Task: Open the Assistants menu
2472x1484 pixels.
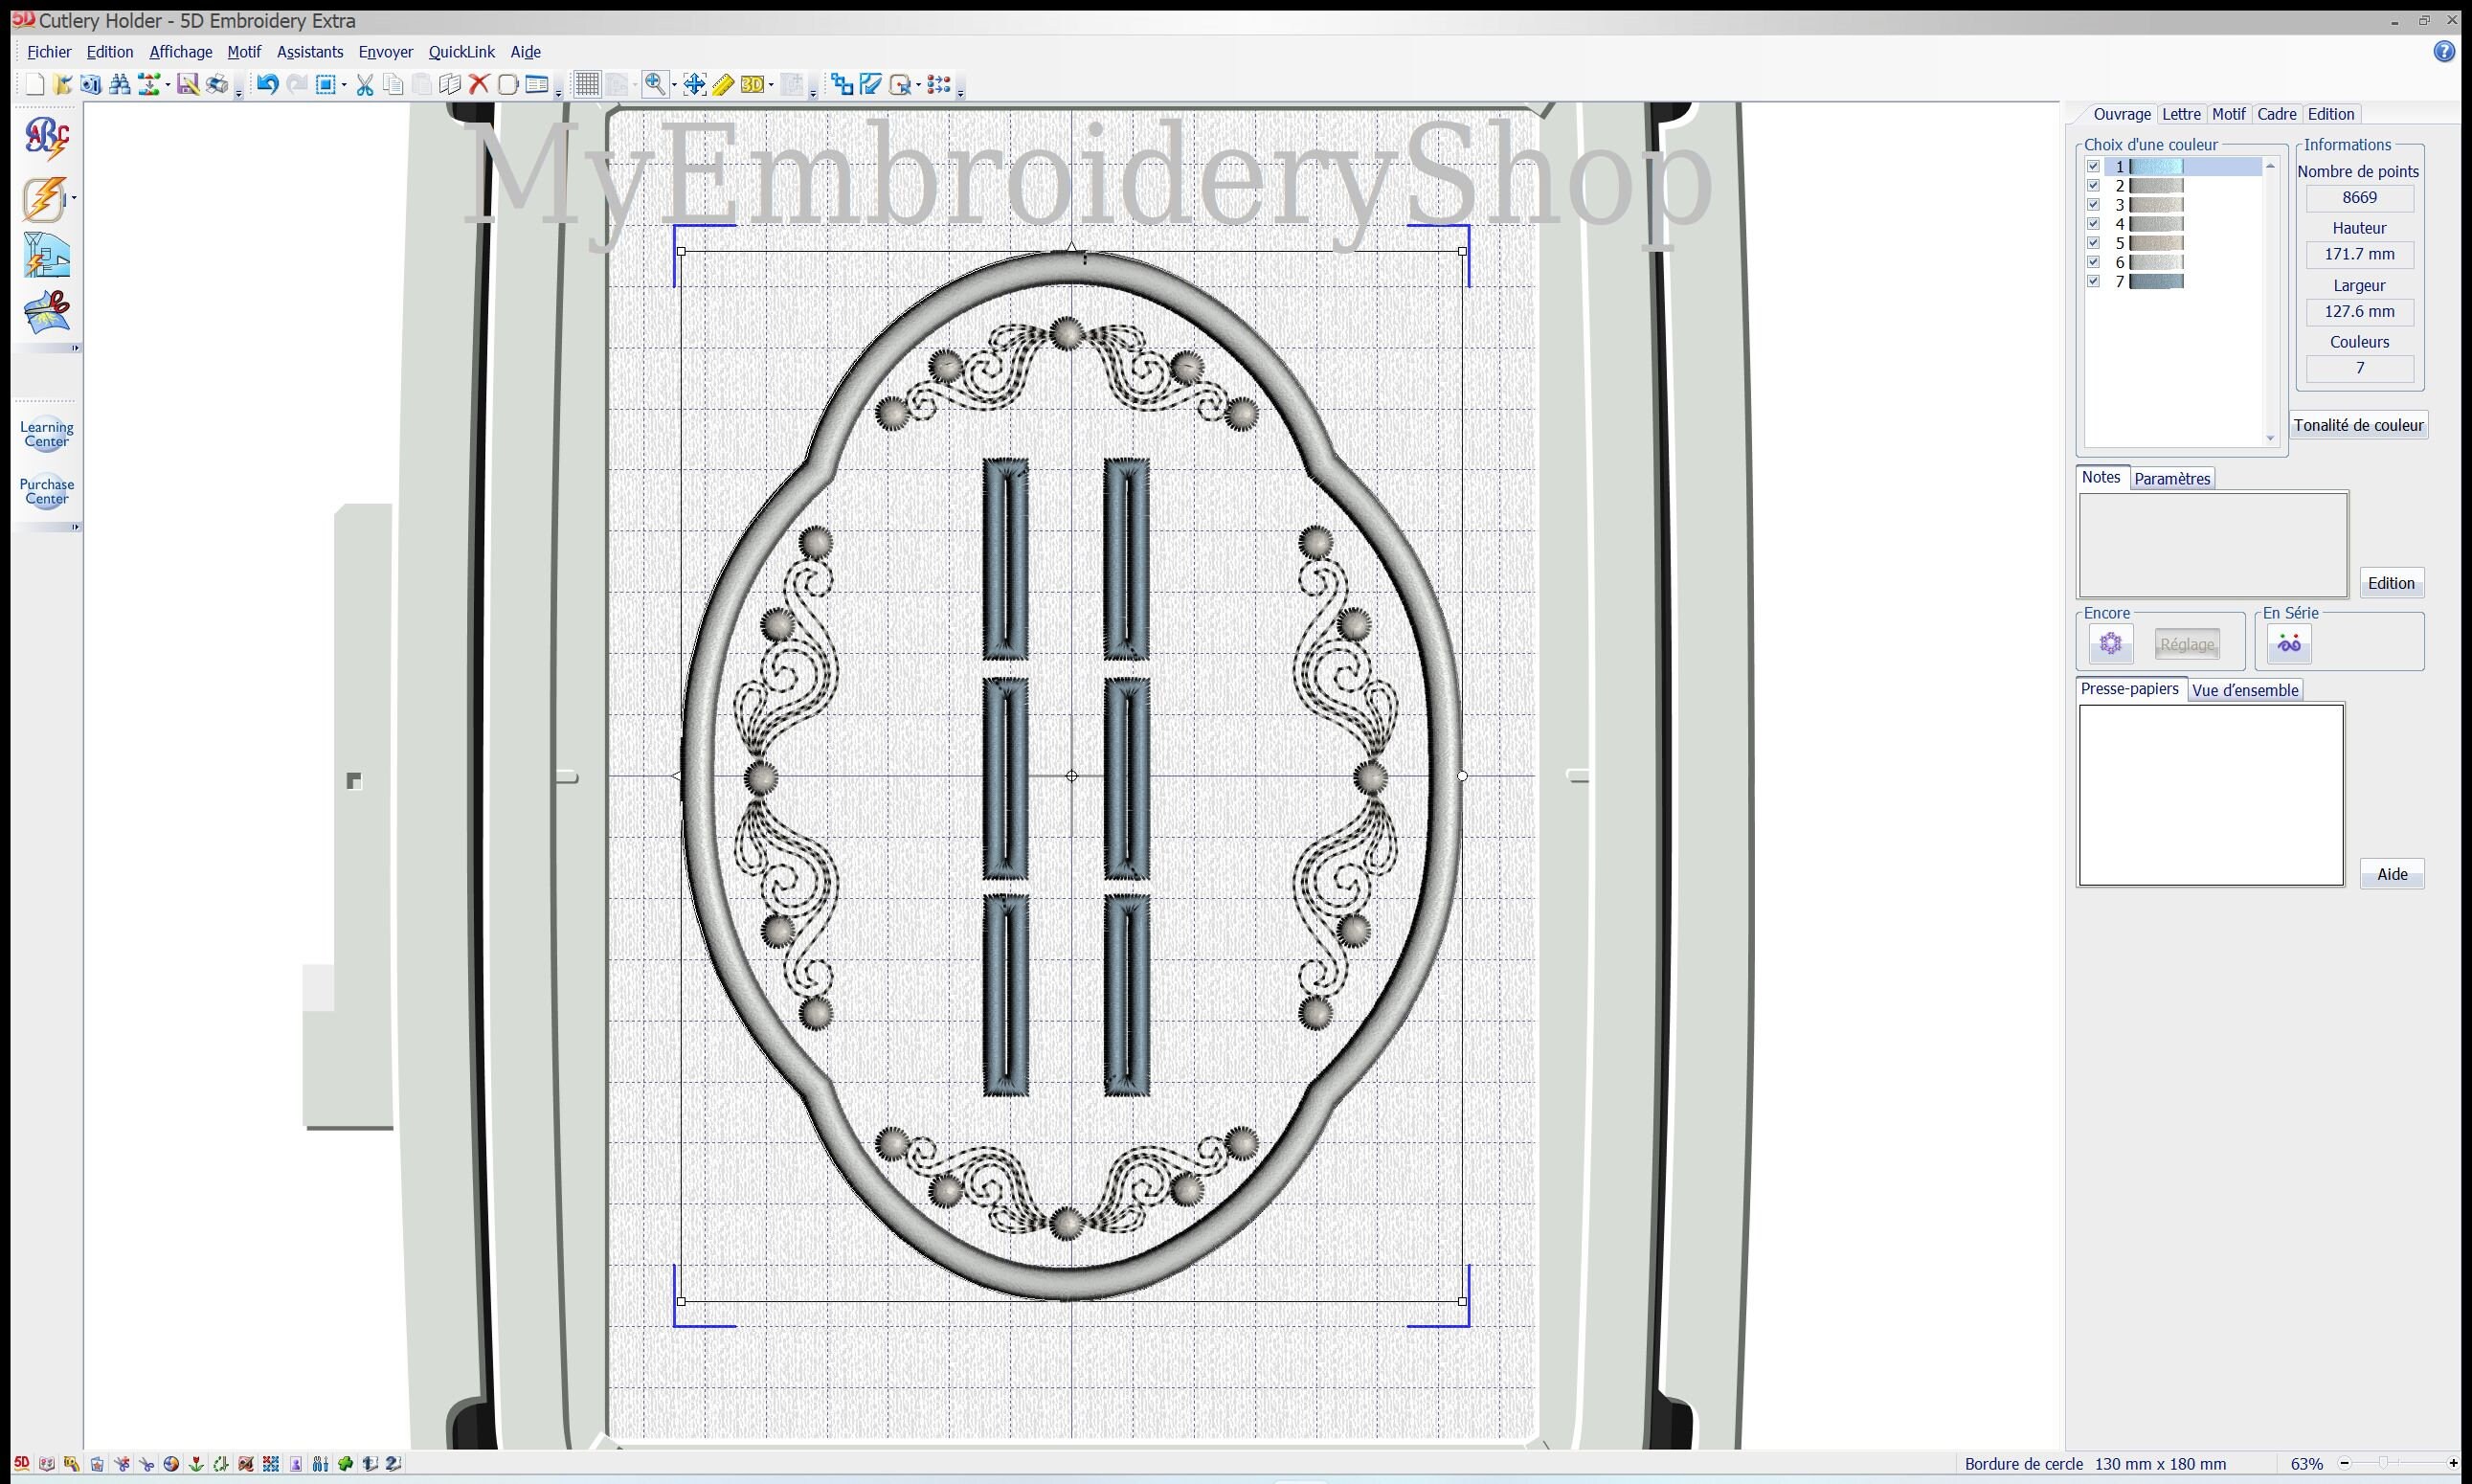Action: (310, 51)
